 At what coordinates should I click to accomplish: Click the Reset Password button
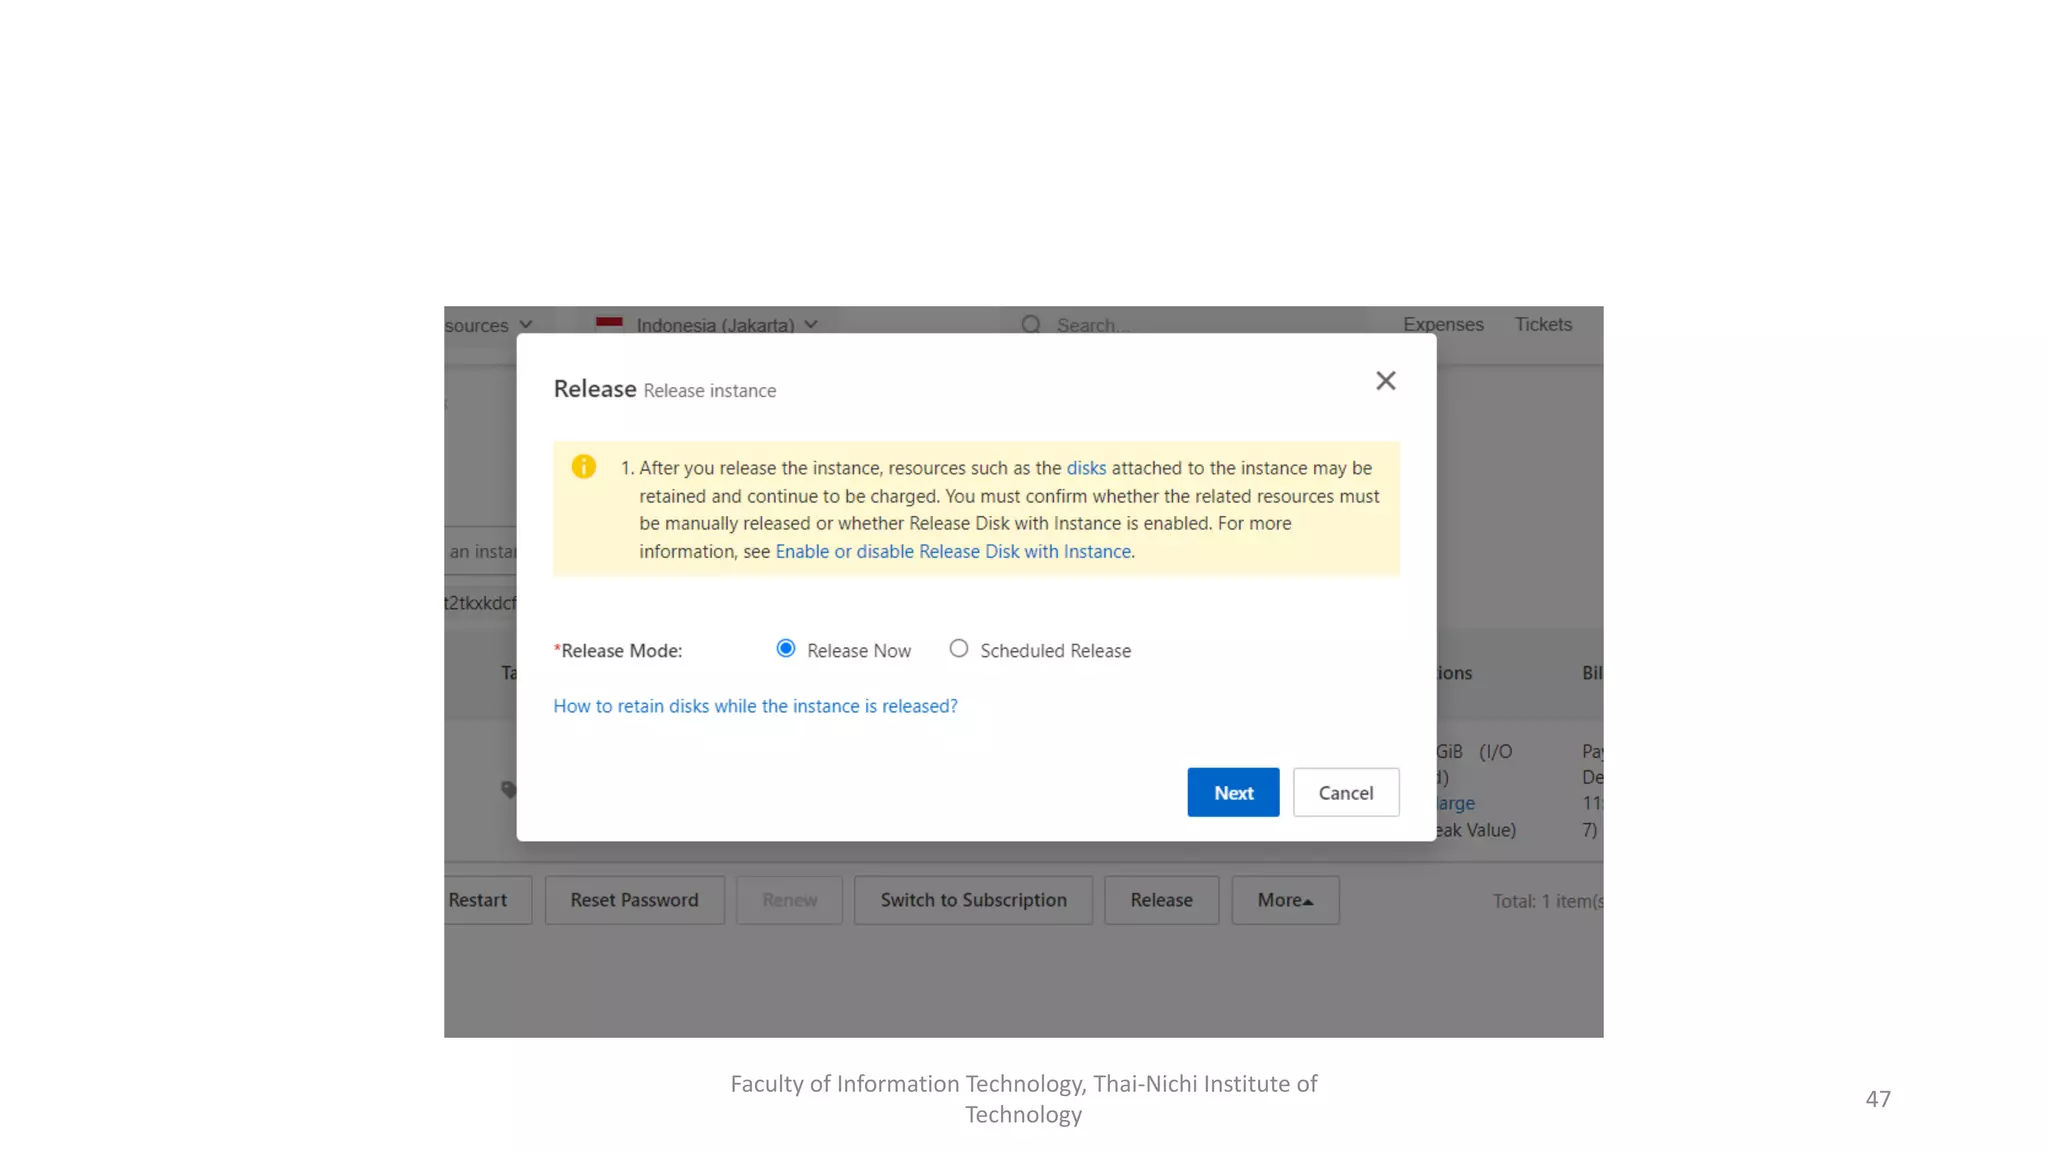pos(634,900)
